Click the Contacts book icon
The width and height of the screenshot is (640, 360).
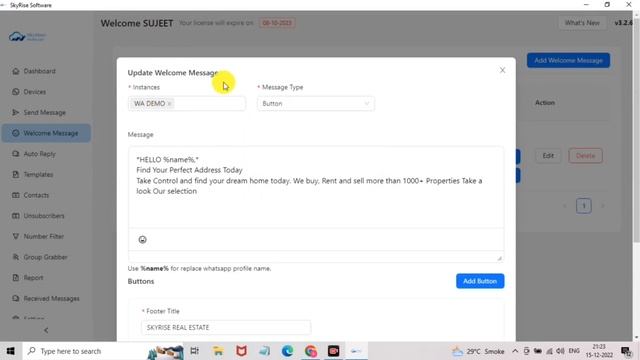16,195
